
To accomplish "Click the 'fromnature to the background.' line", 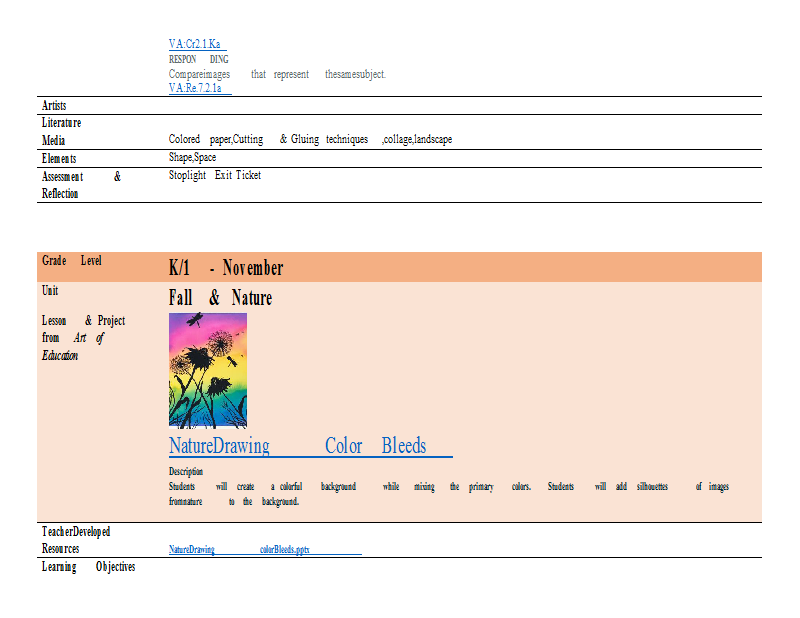I will (x=234, y=501).
